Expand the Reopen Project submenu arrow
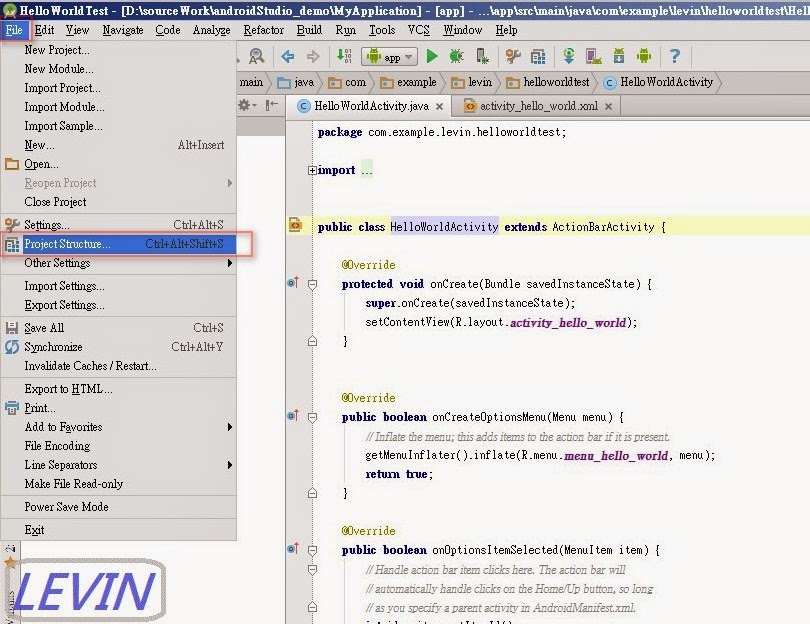 tap(230, 183)
